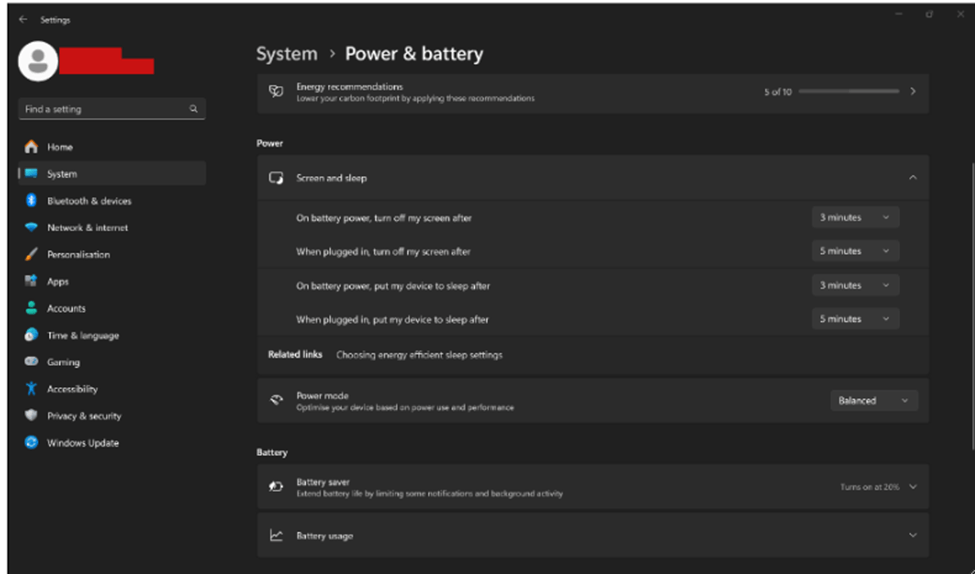Click the Windows Update sync icon
Screen dimensions: 975x574
click(x=31, y=442)
